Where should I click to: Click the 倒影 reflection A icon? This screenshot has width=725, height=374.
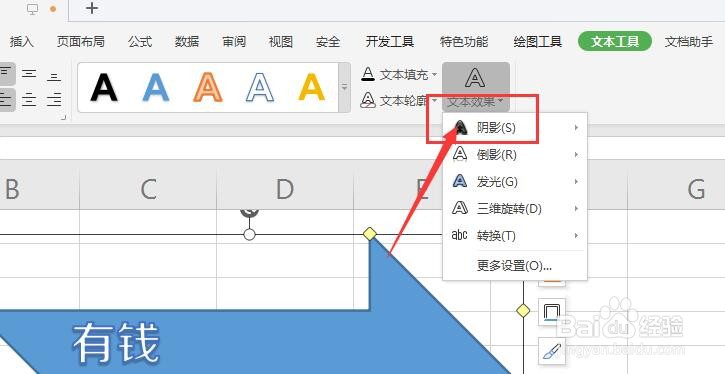[460, 154]
